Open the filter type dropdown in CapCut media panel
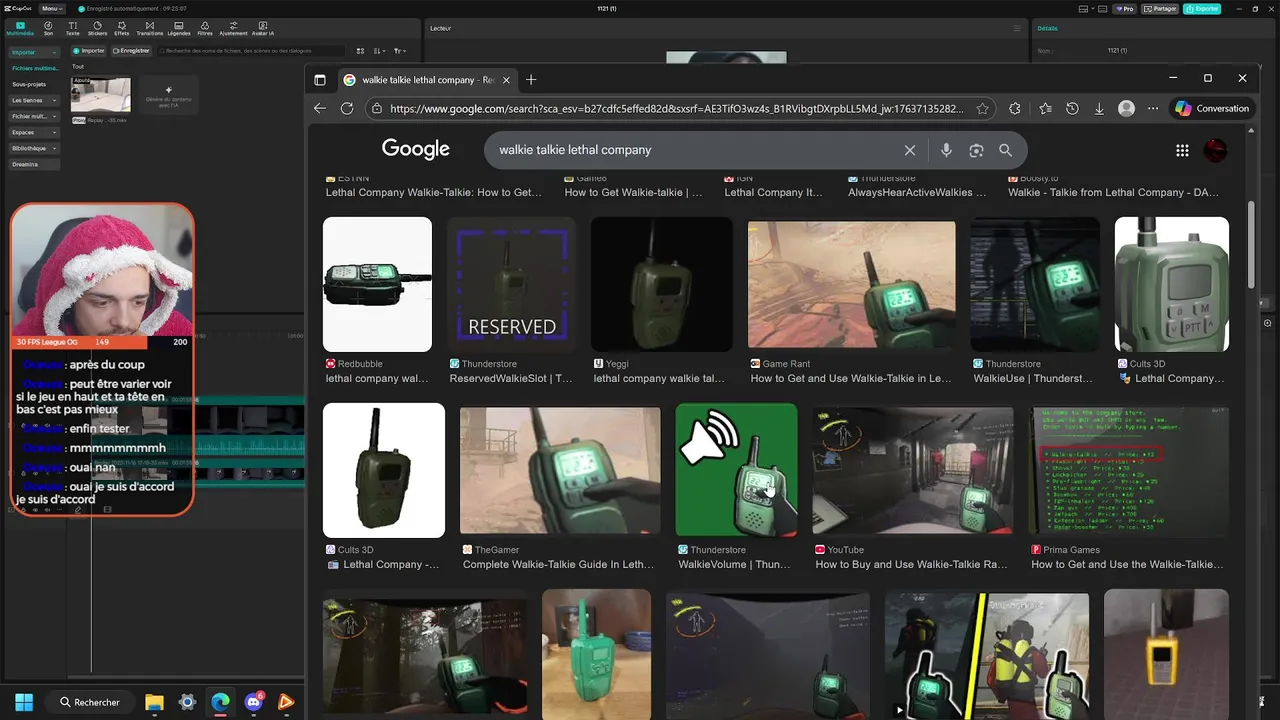1280x720 pixels. click(400, 50)
